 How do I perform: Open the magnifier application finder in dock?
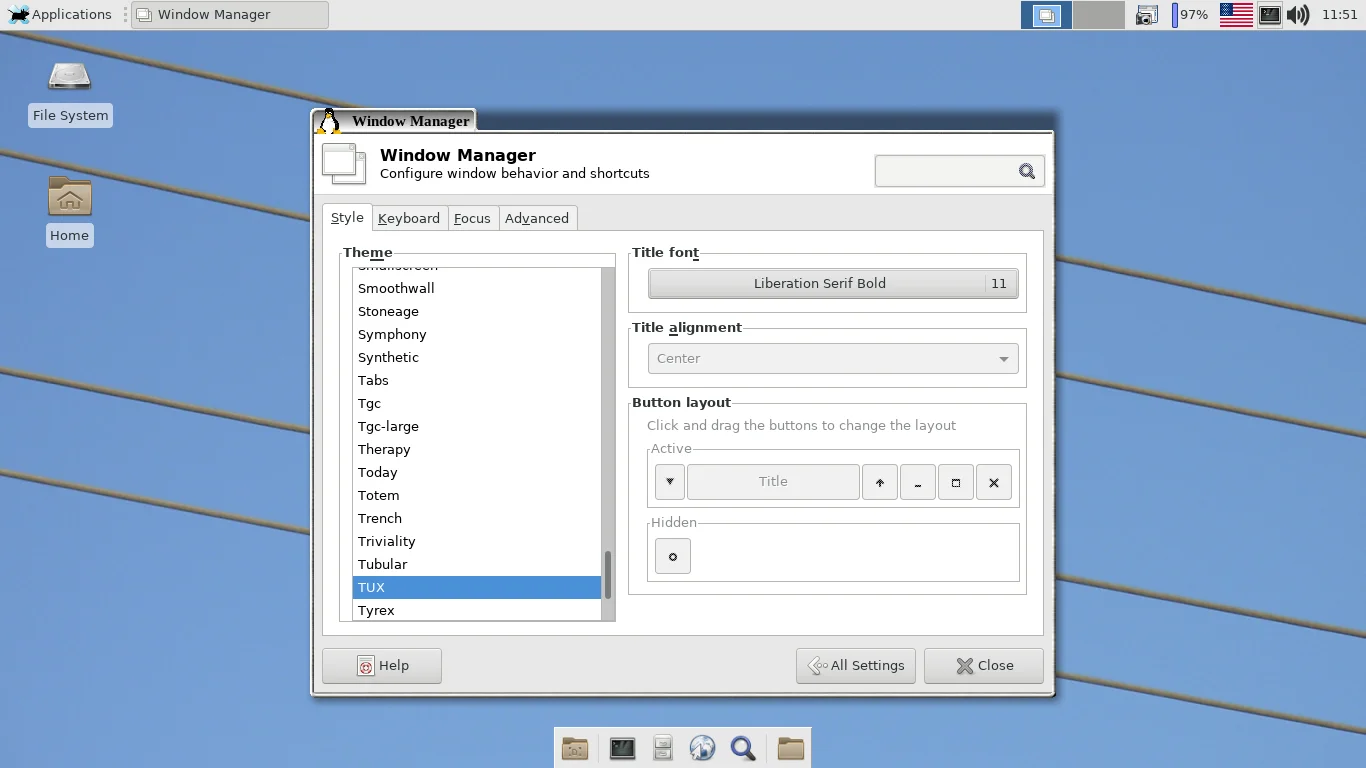point(743,748)
